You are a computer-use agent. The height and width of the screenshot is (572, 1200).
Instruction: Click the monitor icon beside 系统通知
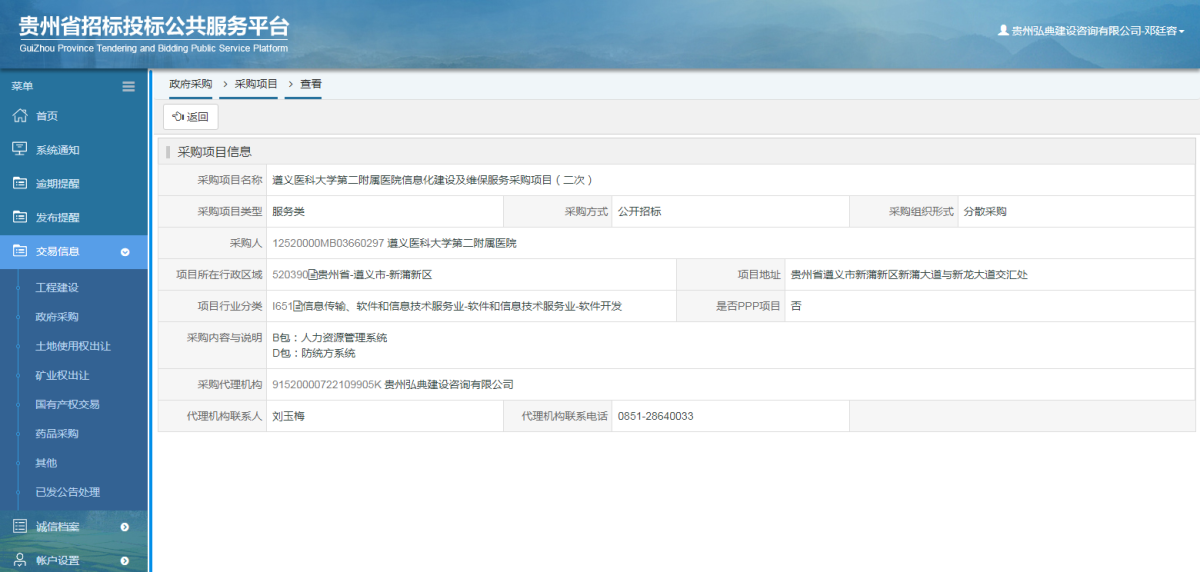(19, 149)
